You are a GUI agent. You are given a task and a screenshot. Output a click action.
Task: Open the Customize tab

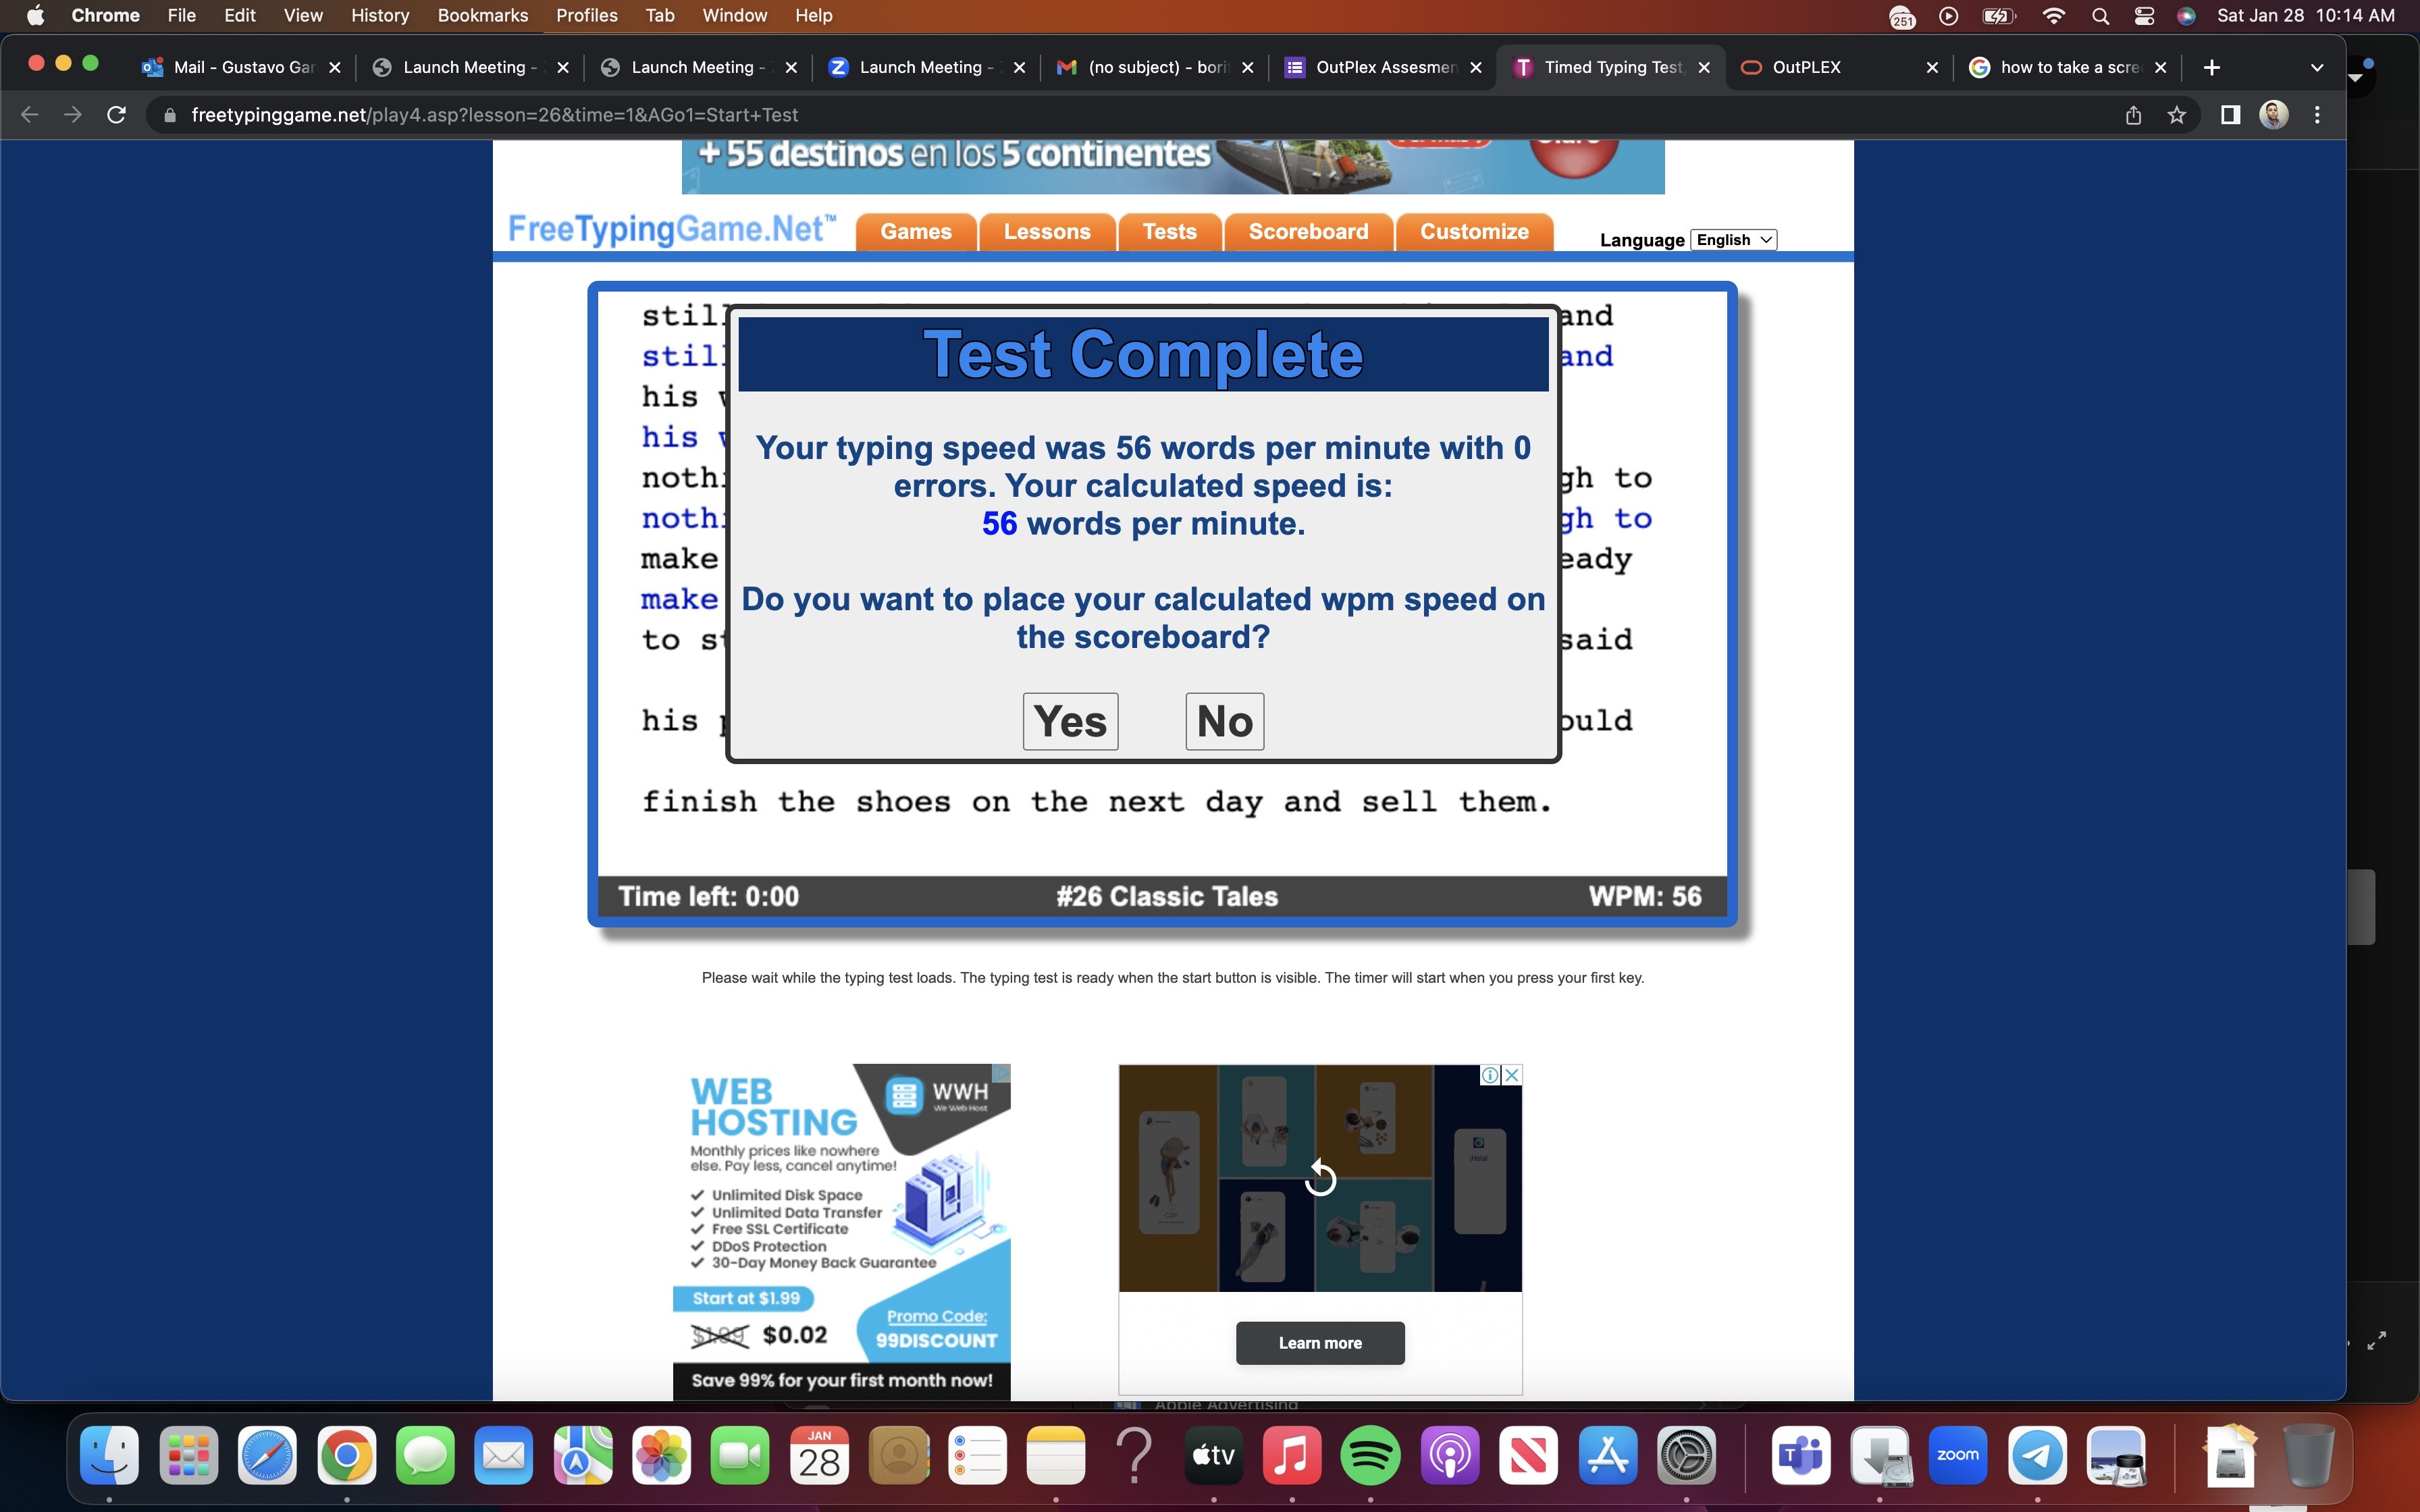[1474, 232]
